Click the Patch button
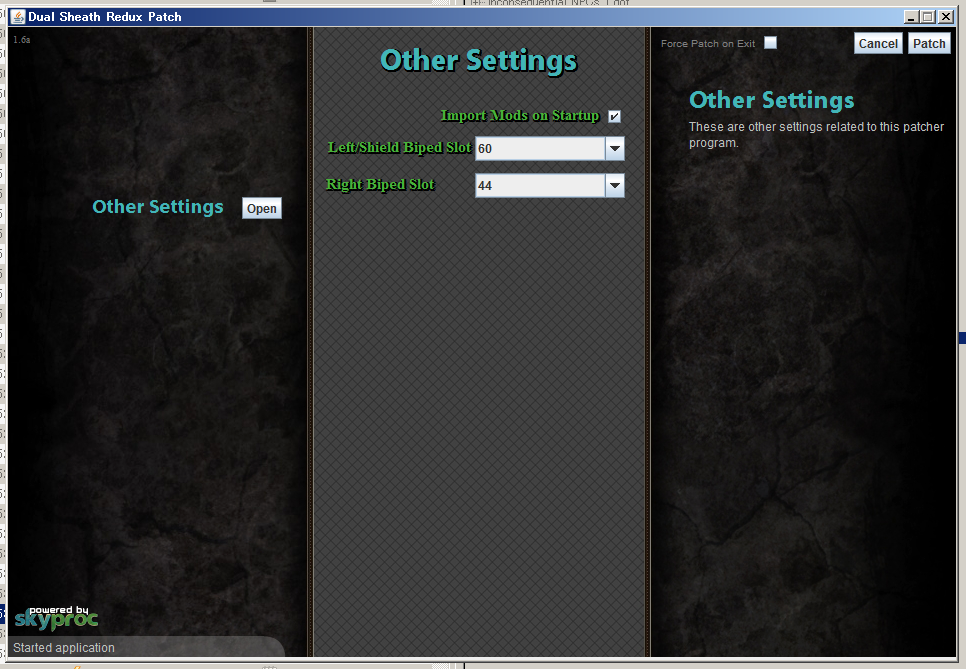 pyautogui.click(x=929, y=43)
